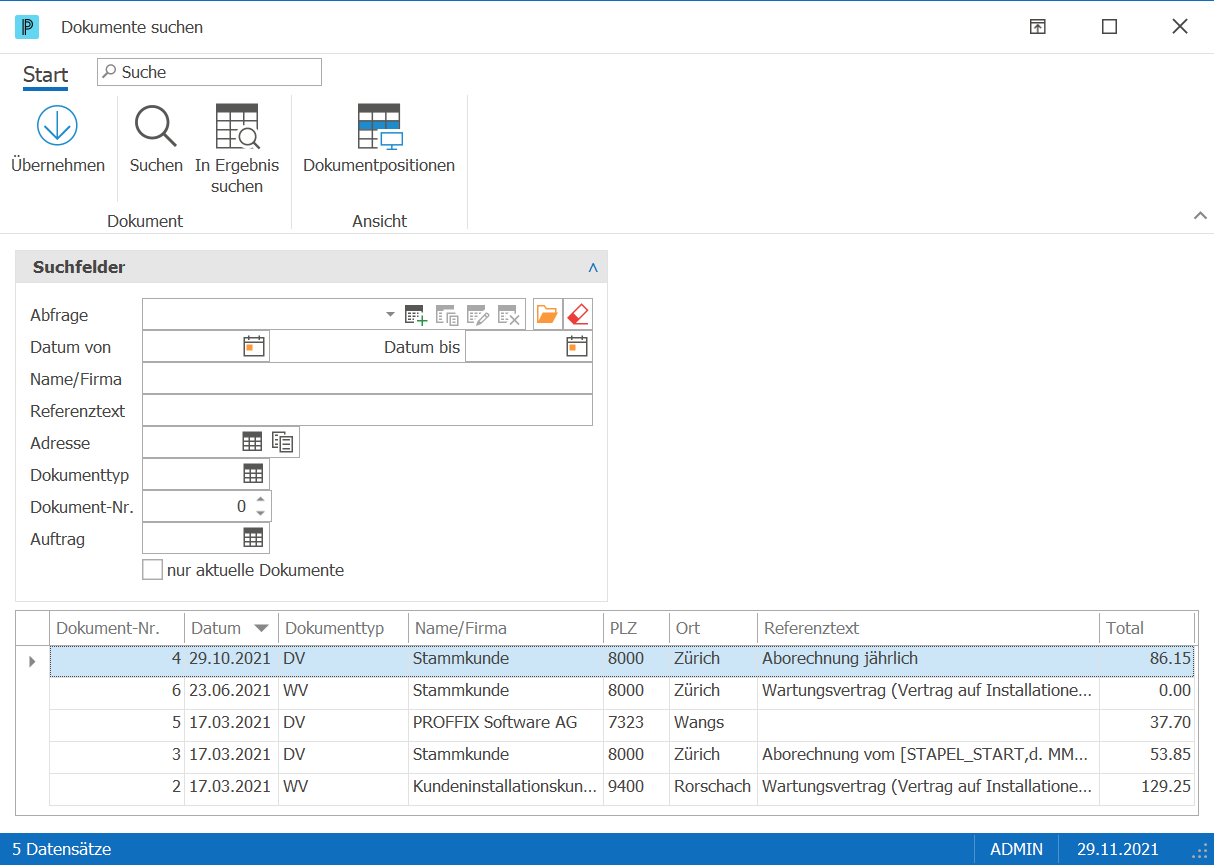Sort by the Total column header
Screen dimensions: 1214x865
[x=1146, y=629]
